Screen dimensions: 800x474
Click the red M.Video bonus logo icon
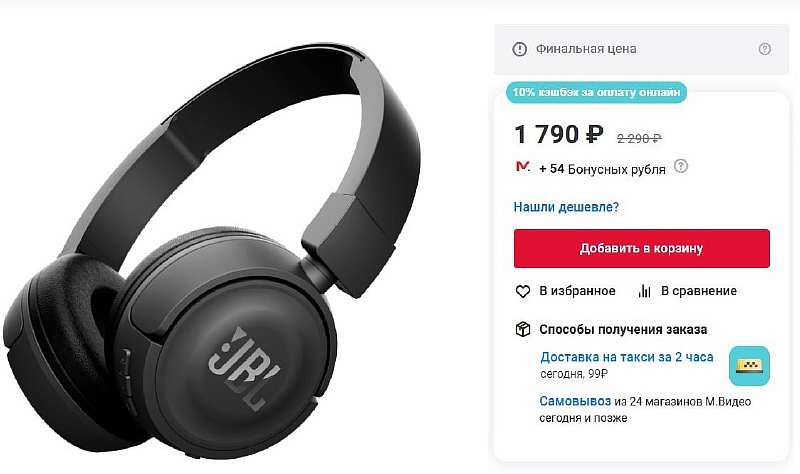523,166
